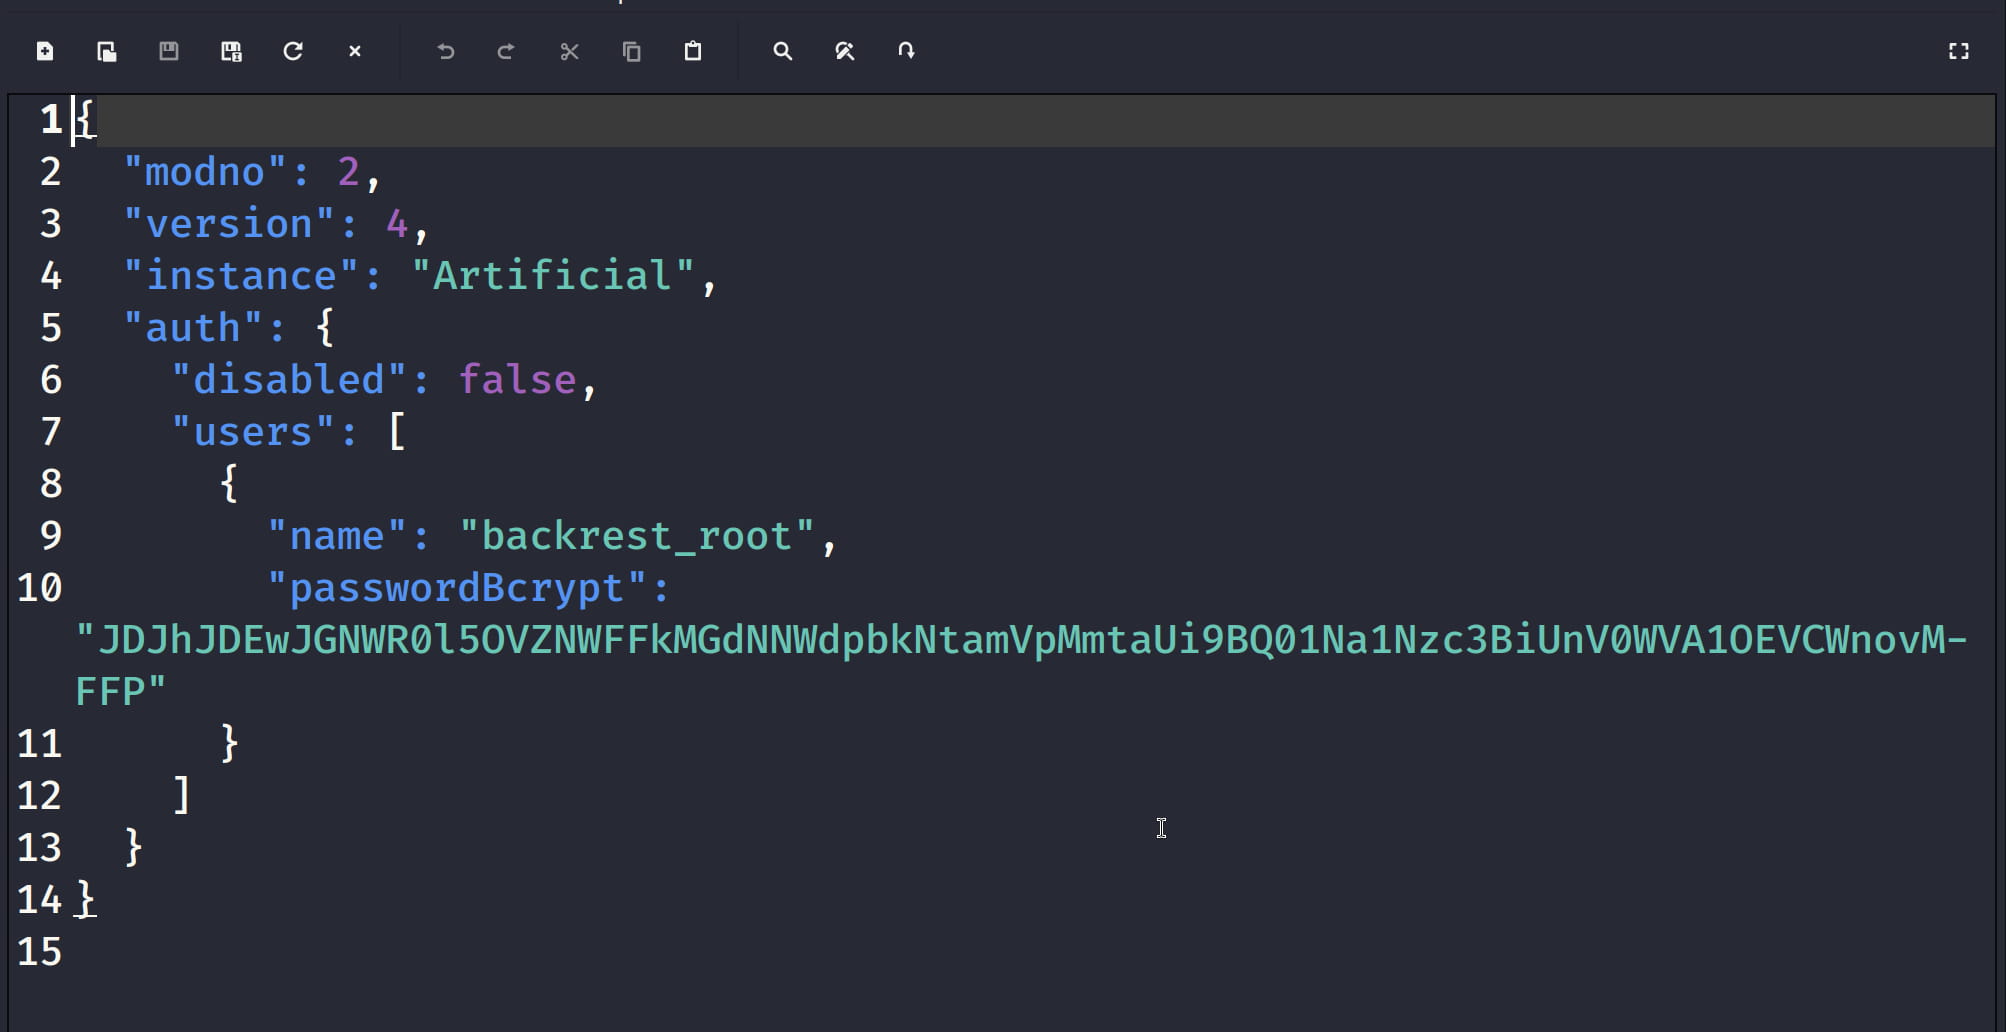Open the find and replace tool
2006x1032 pixels.
[845, 51]
